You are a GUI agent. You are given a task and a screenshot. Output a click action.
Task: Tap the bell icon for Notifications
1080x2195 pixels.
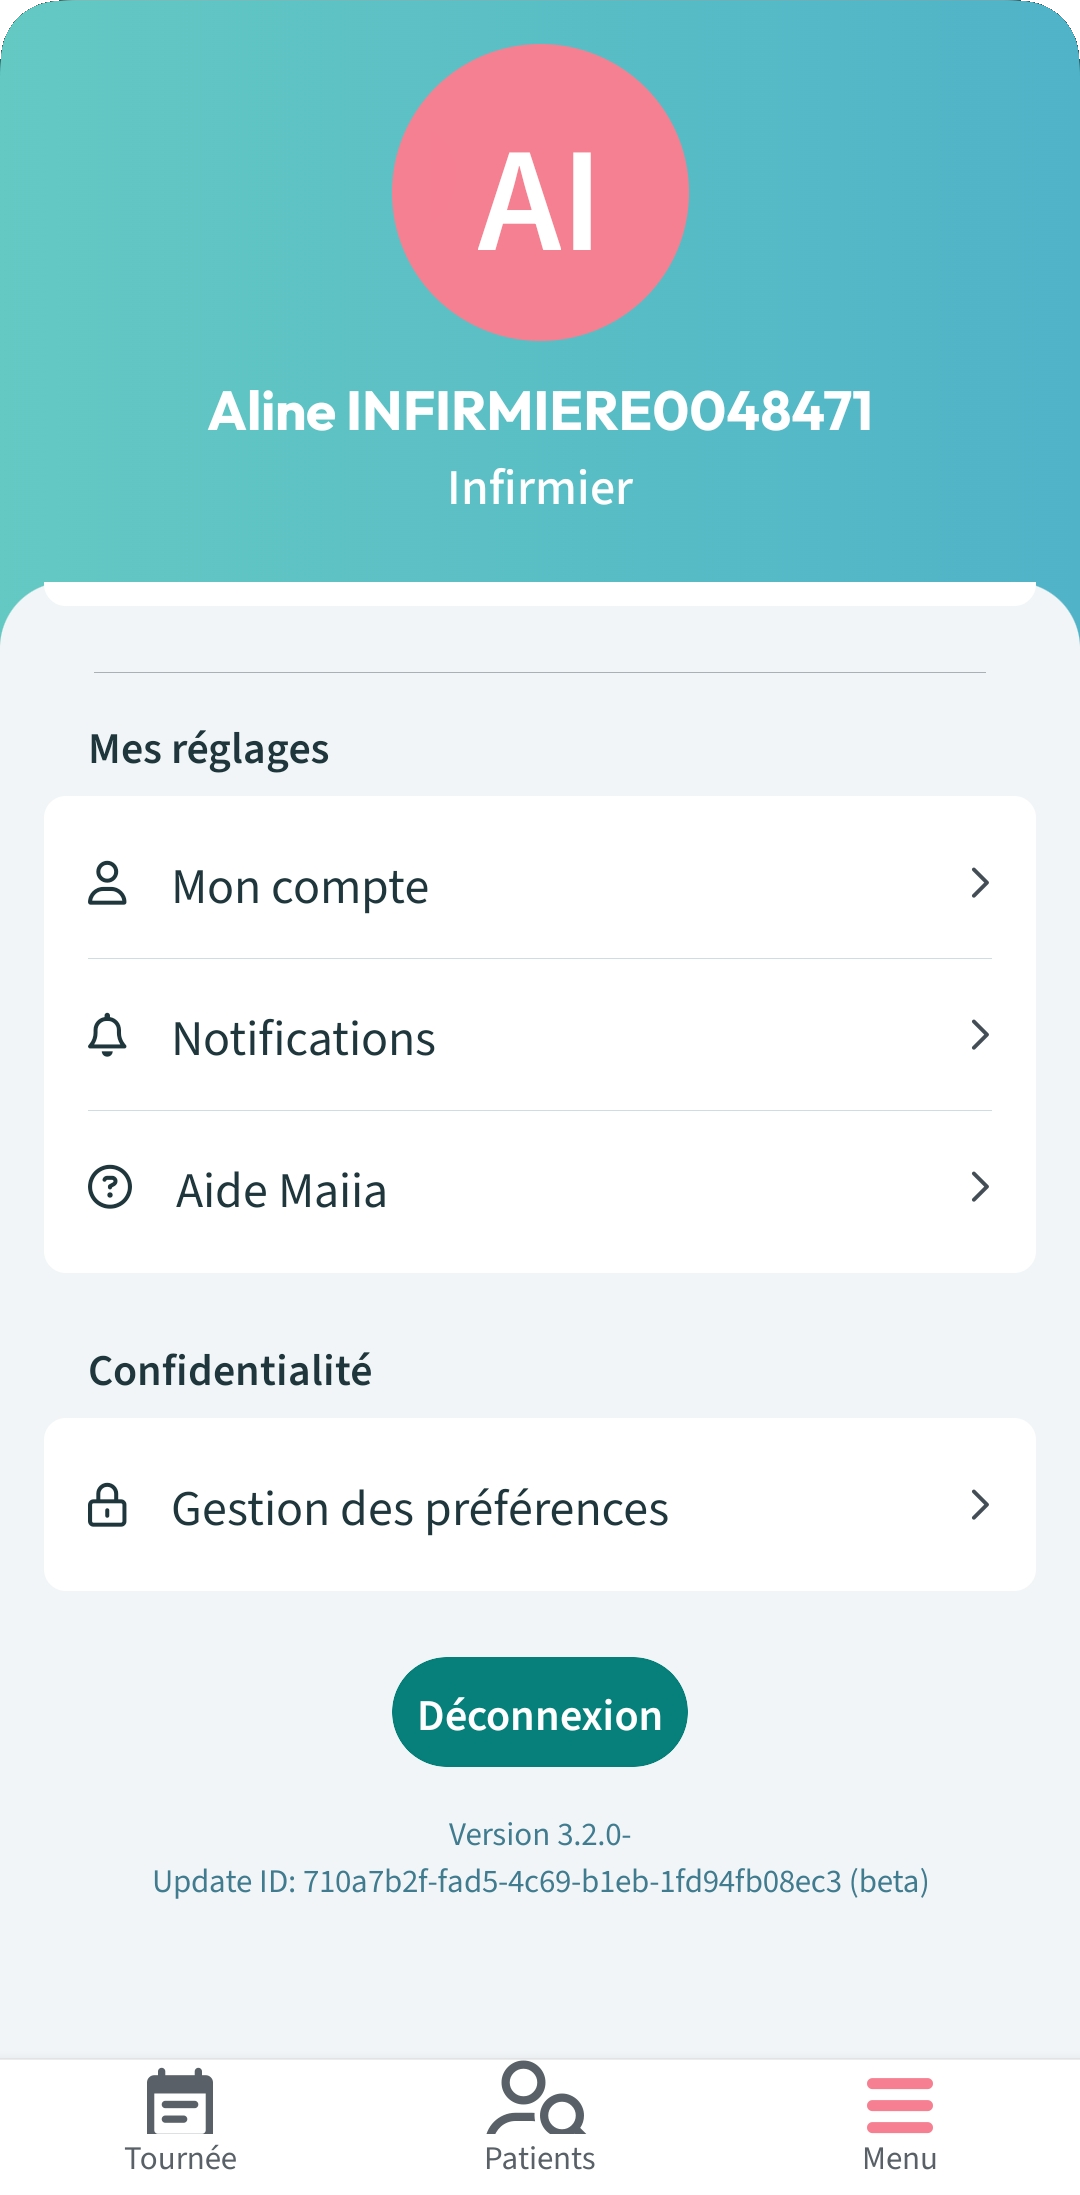(108, 1036)
